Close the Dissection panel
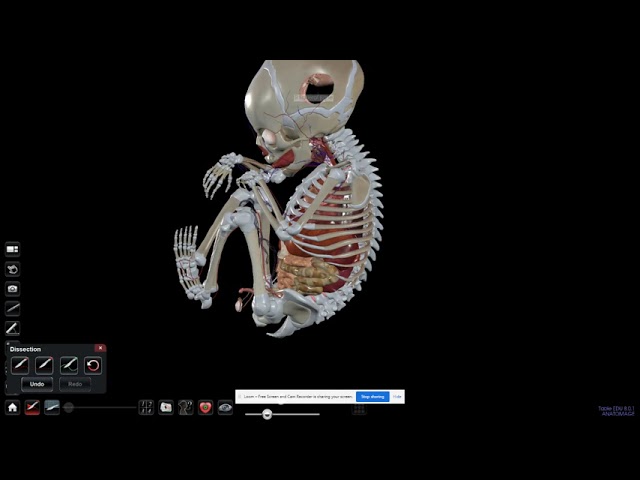This screenshot has width=640, height=480. [100, 348]
